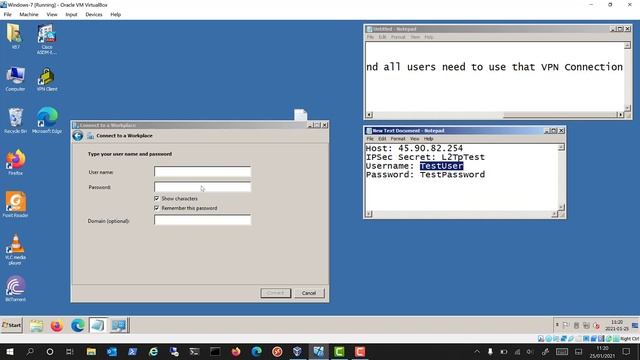Open File Explorer on host taskbar
Viewport: 640px width, 360px height.
click(x=91, y=351)
